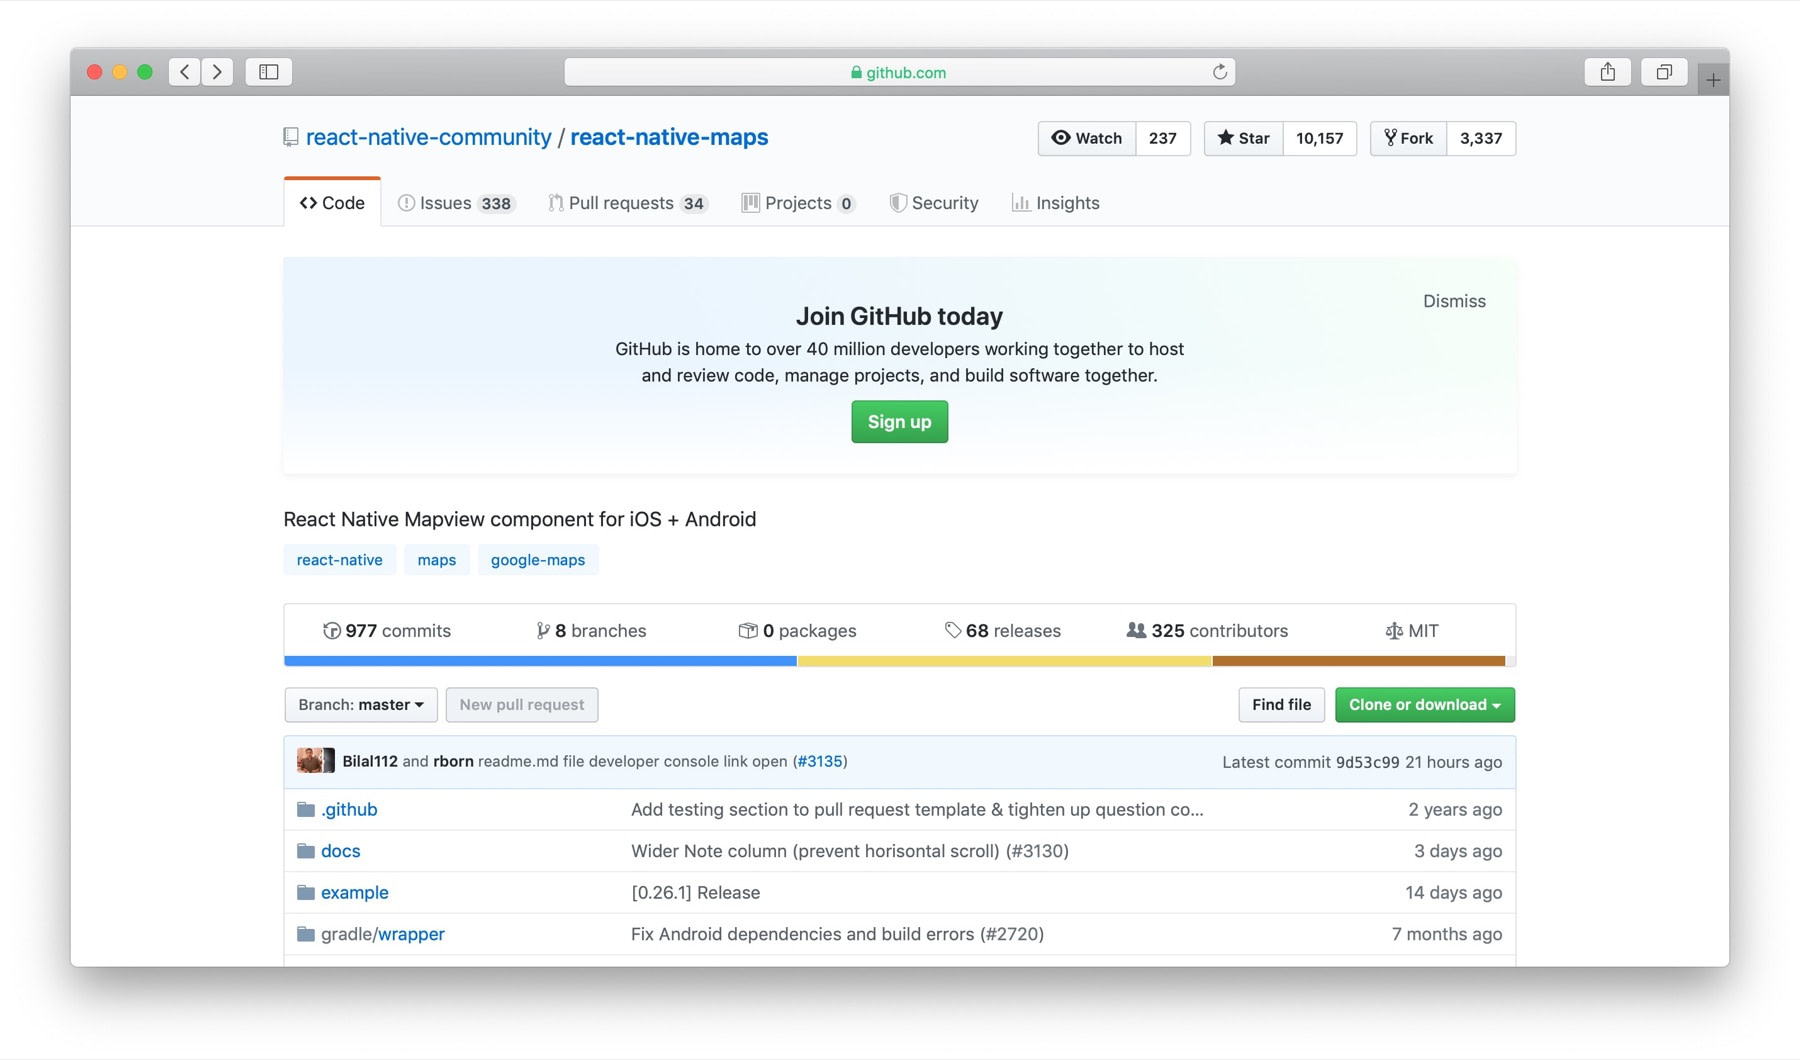The image size is (1800, 1060).
Task: Open the Safari share icon
Action: point(1608,72)
